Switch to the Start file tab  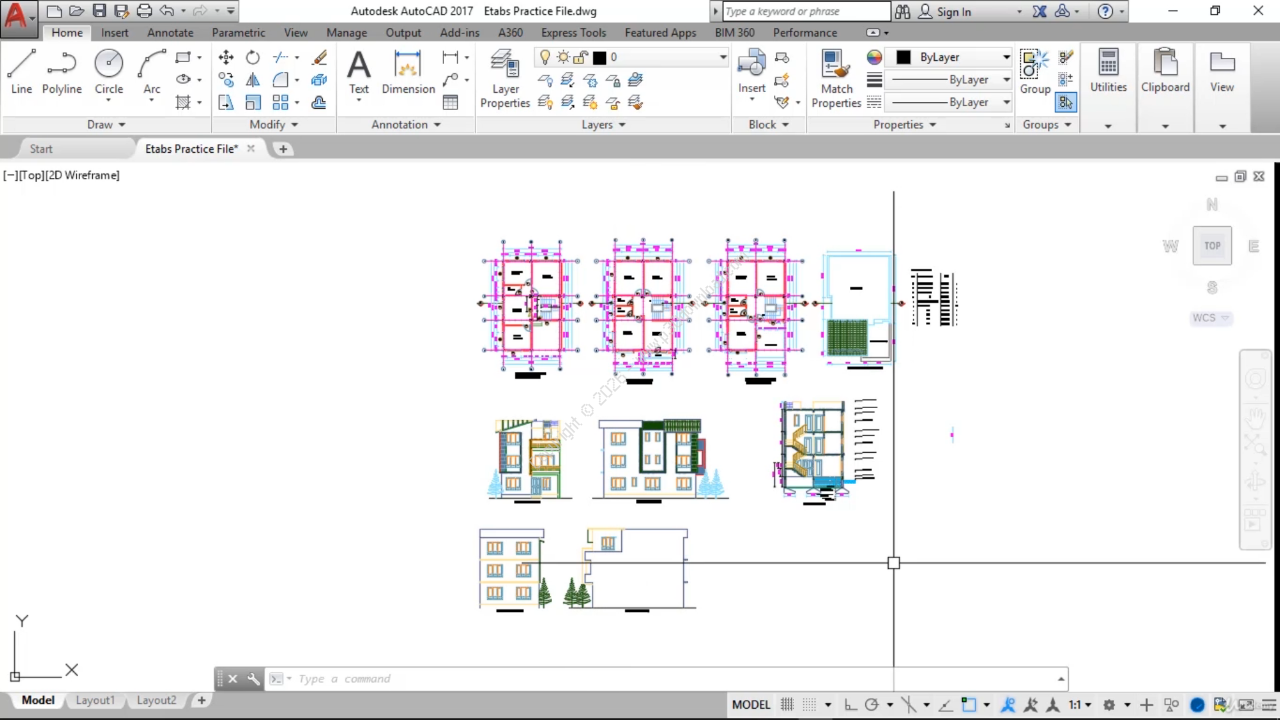tap(41, 148)
